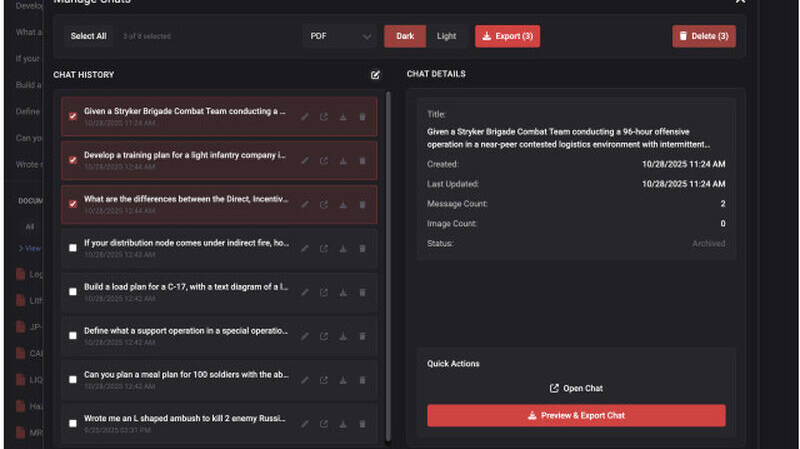Click the red Delete (3) button

704,37
